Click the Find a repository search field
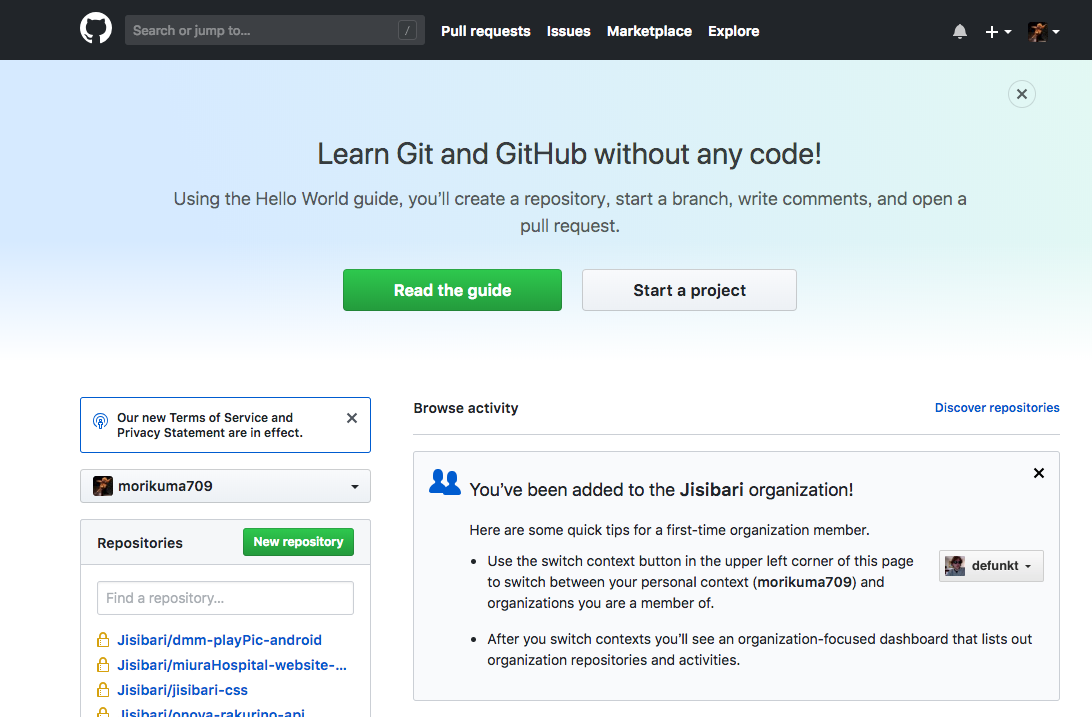 coord(225,598)
